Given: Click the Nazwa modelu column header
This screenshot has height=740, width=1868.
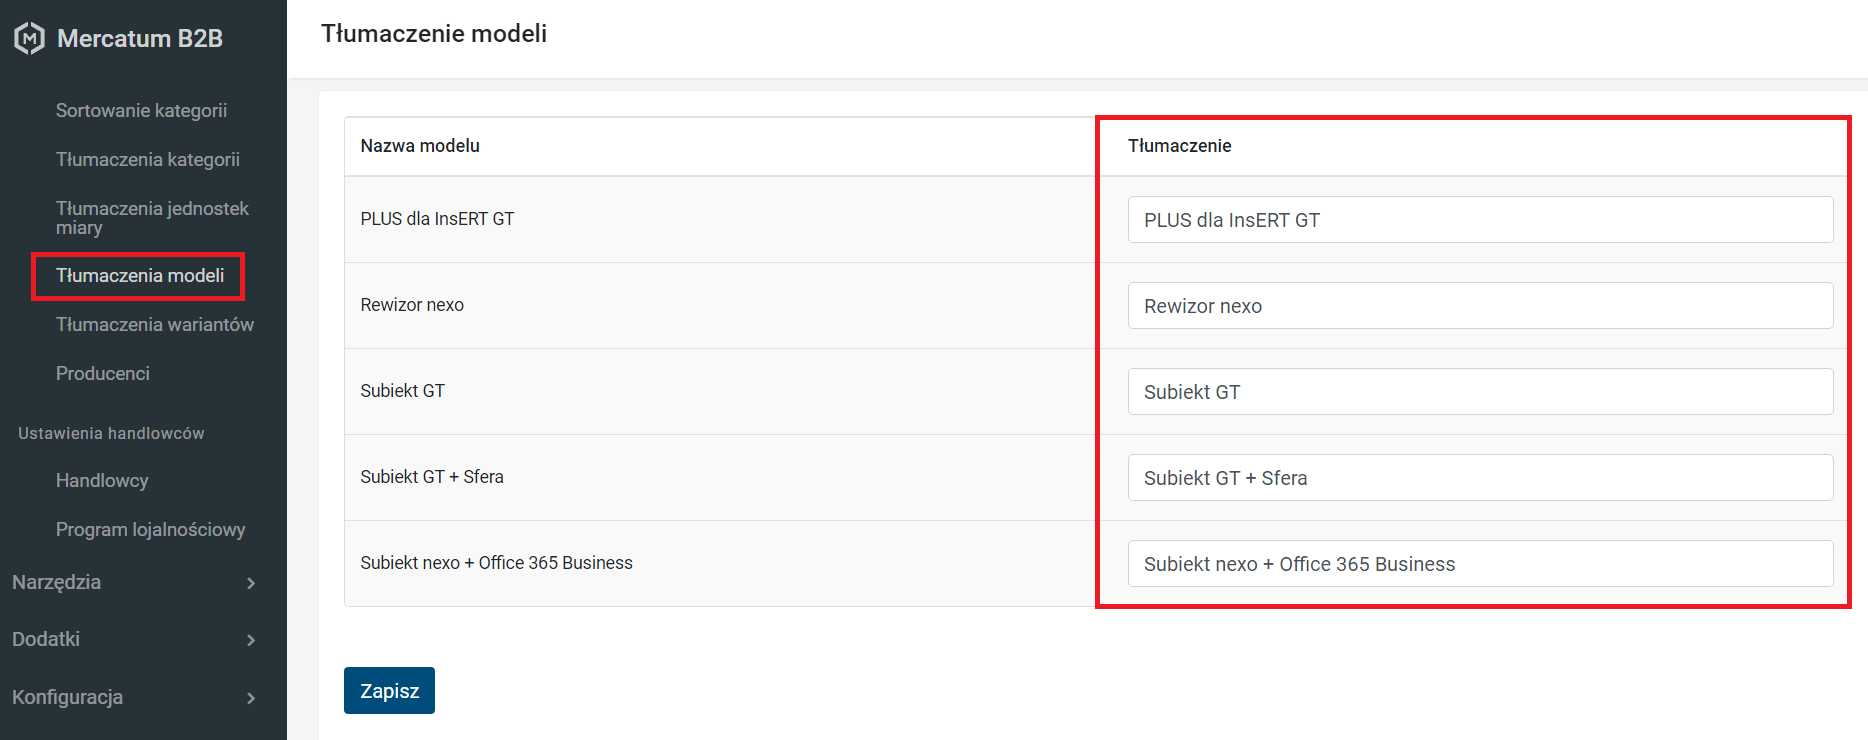Looking at the screenshot, I should (x=420, y=146).
